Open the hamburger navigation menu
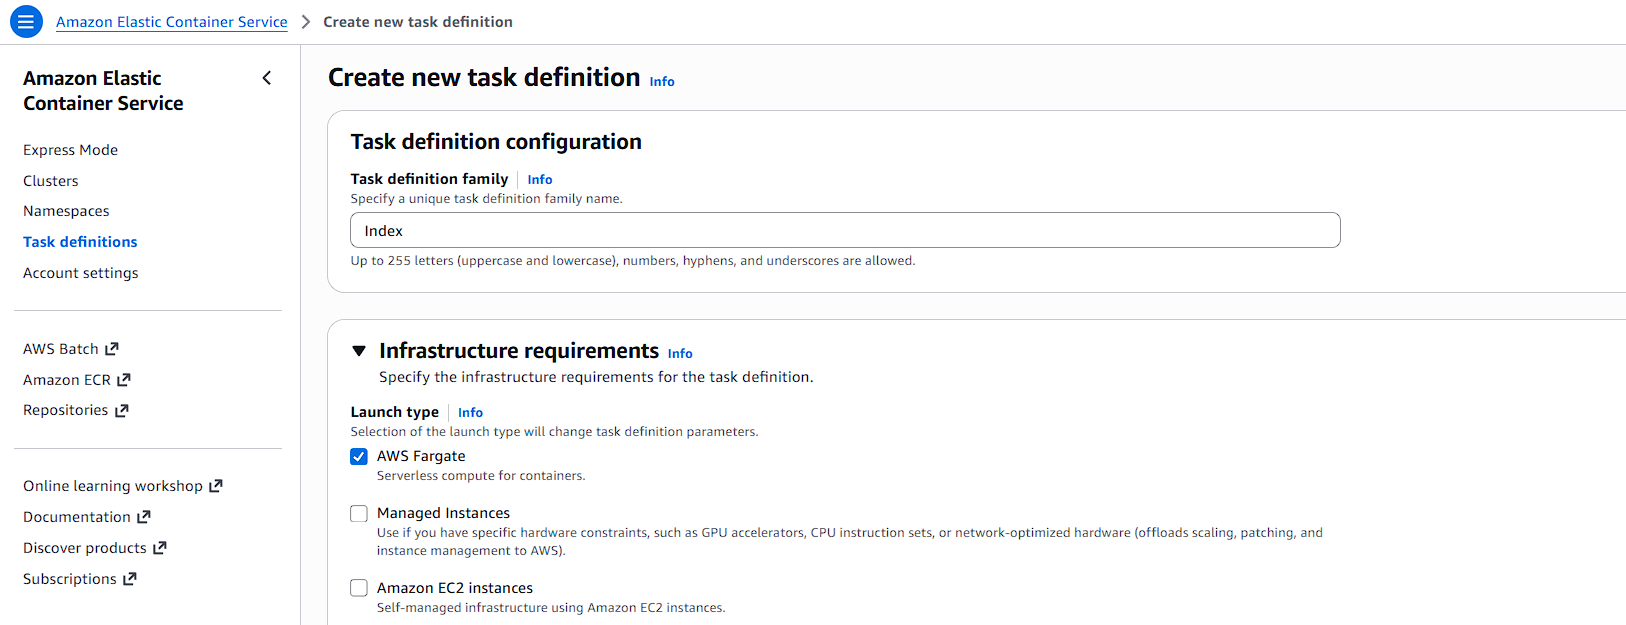The height and width of the screenshot is (625, 1626). tap(26, 21)
